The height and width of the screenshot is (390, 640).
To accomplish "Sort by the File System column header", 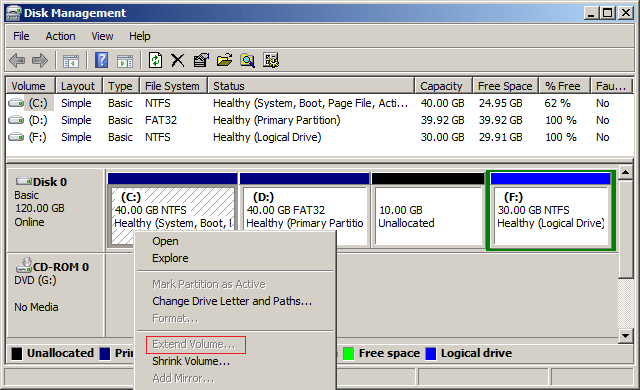I will 173,86.
